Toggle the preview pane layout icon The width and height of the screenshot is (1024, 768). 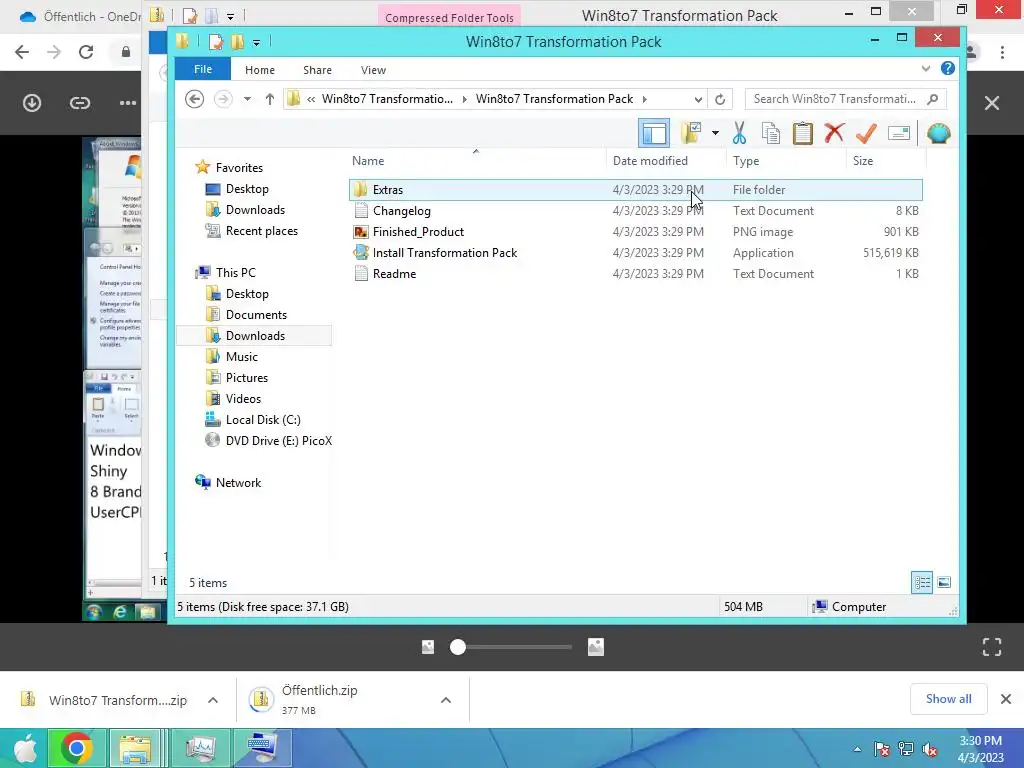point(654,133)
